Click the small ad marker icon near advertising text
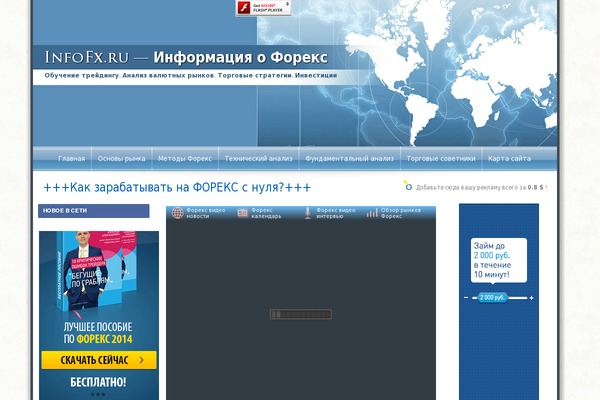Image resolution: width=600 pixels, height=400 pixels. pos(408,186)
